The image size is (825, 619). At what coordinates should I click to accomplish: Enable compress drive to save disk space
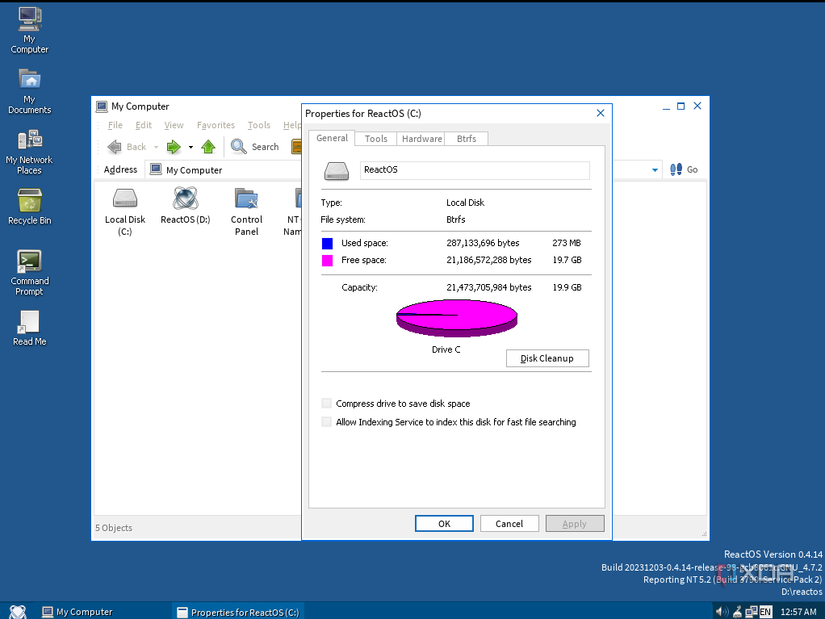(326, 403)
